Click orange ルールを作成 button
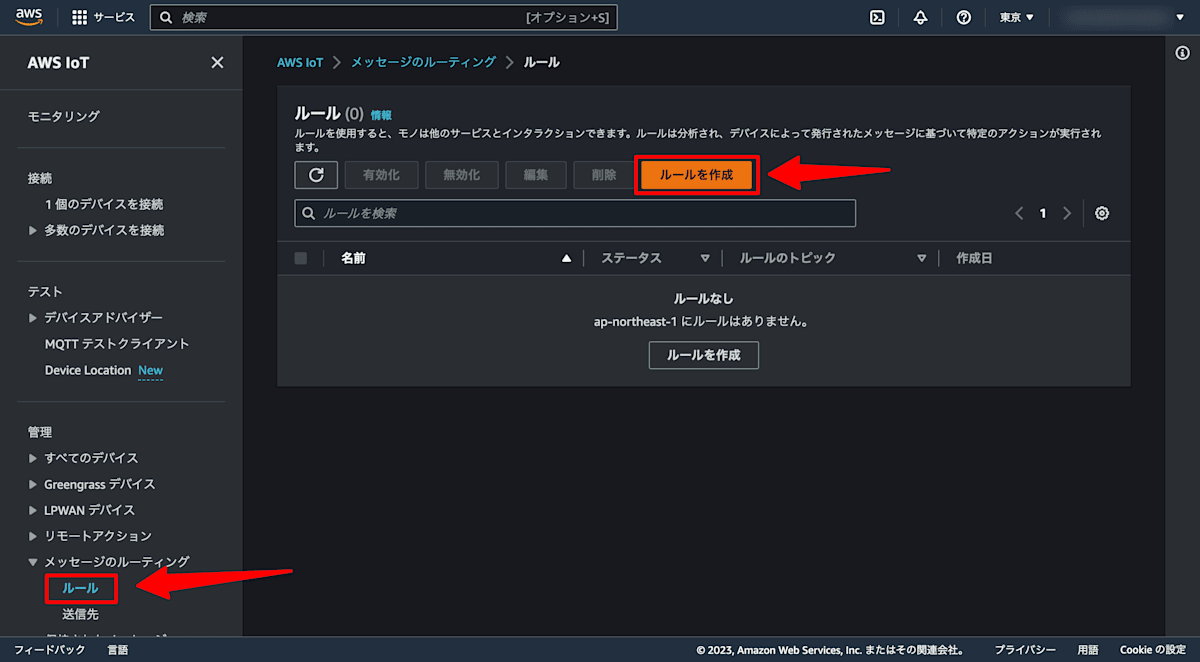The height and width of the screenshot is (662, 1200). pyautogui.click(x=697, y=175)
